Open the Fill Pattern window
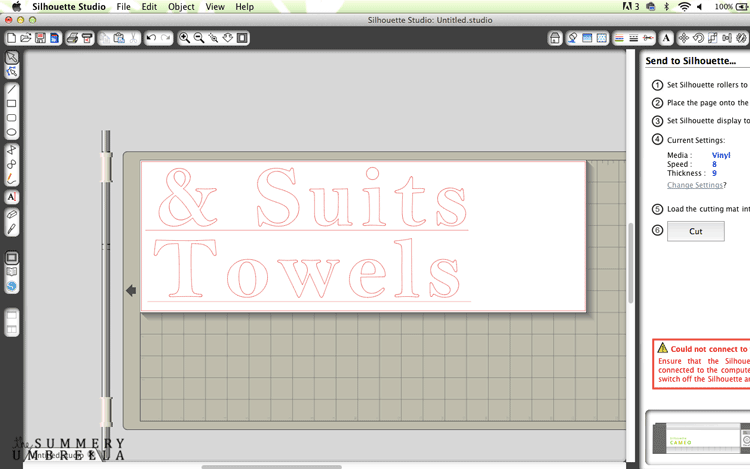 (602, 38)
